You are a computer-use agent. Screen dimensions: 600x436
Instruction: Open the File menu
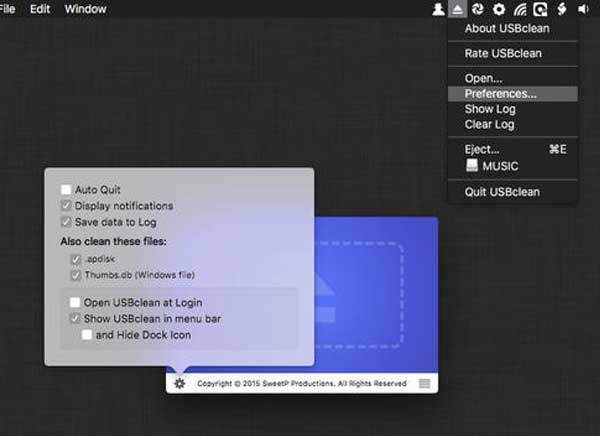(x=7, y=9)
